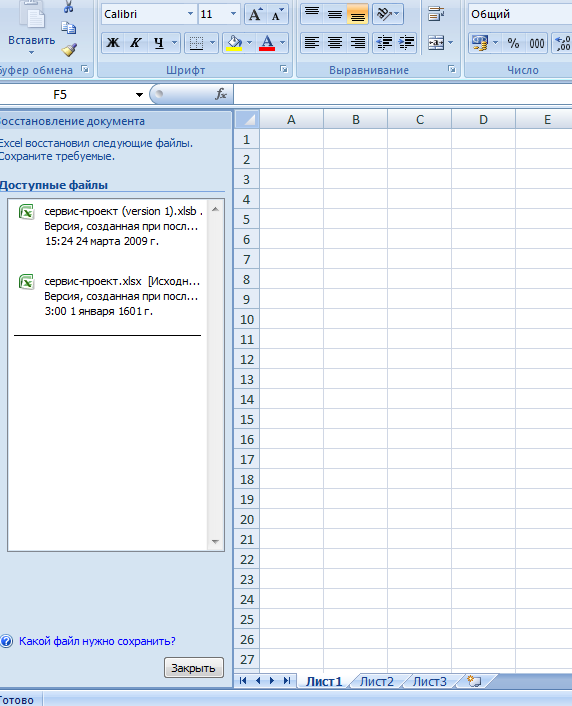Select column B header

point(355,119)
